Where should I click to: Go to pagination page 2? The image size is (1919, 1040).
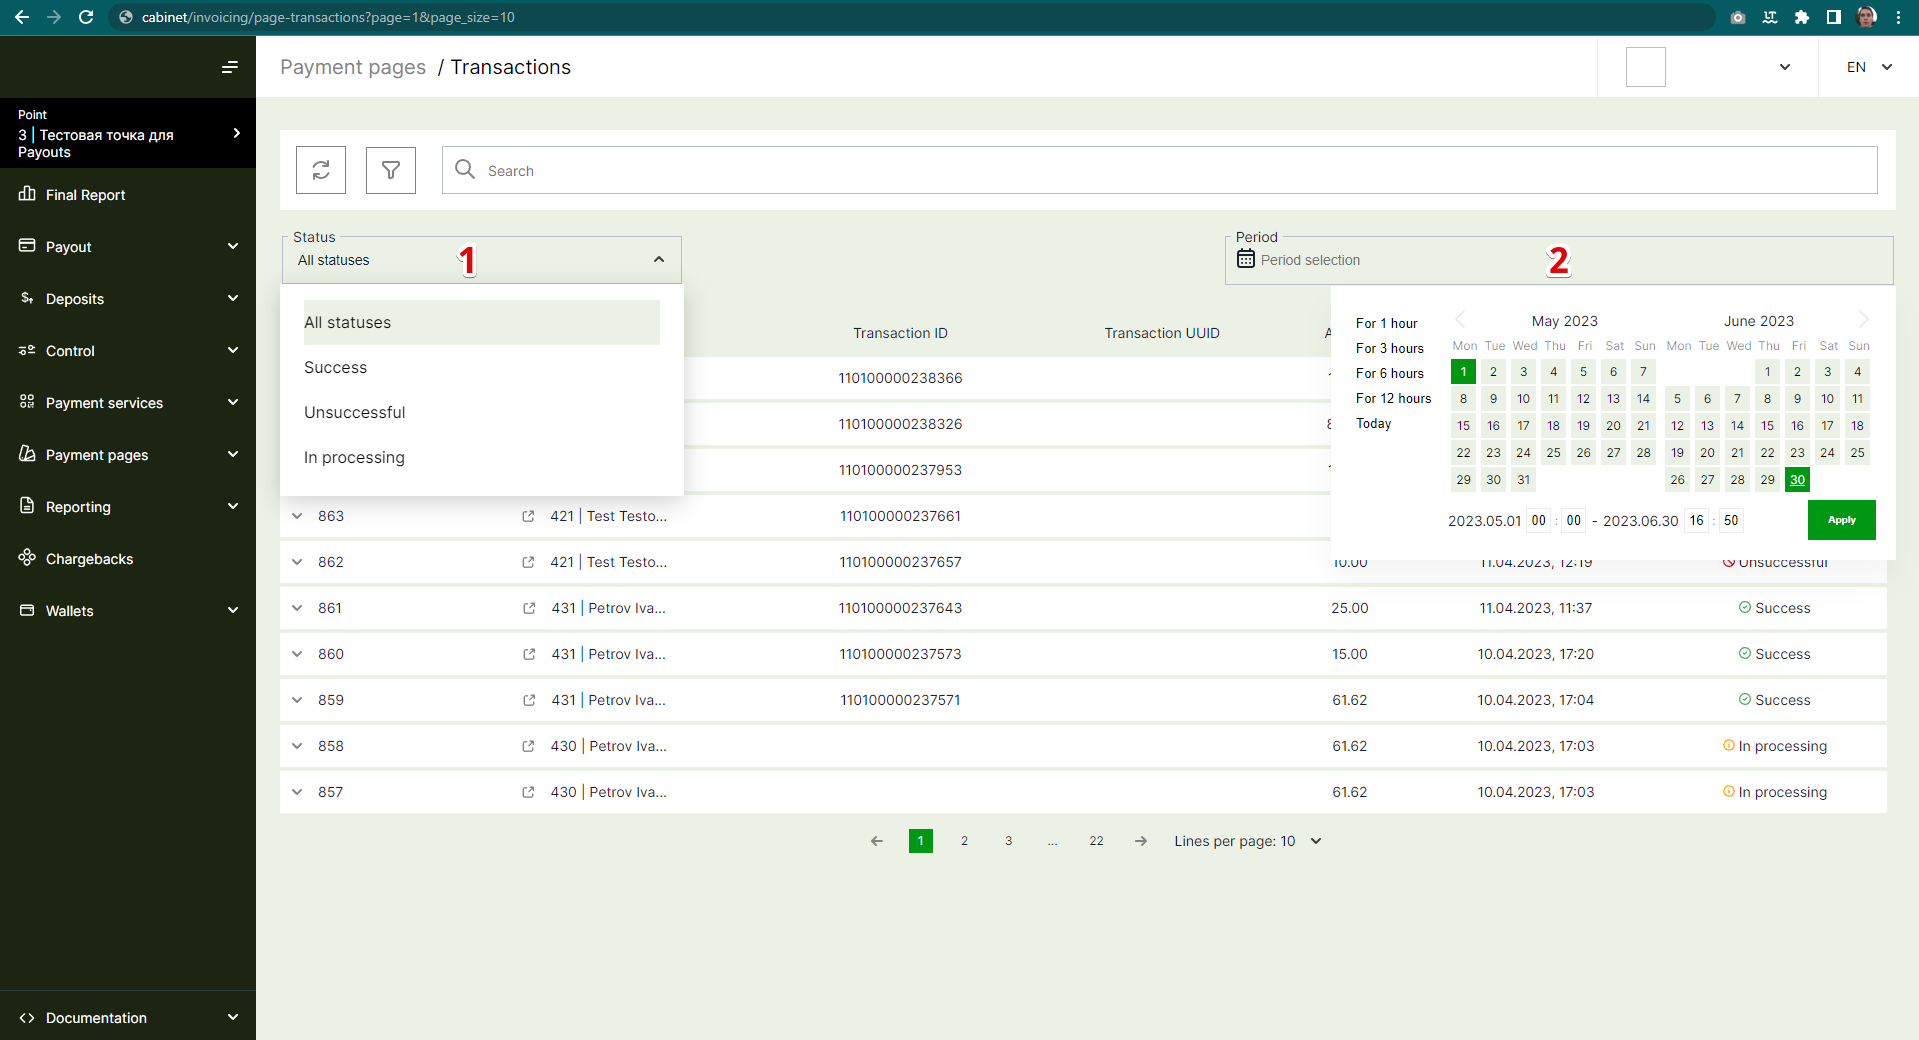pyautogui.click(x=964, y=841)
